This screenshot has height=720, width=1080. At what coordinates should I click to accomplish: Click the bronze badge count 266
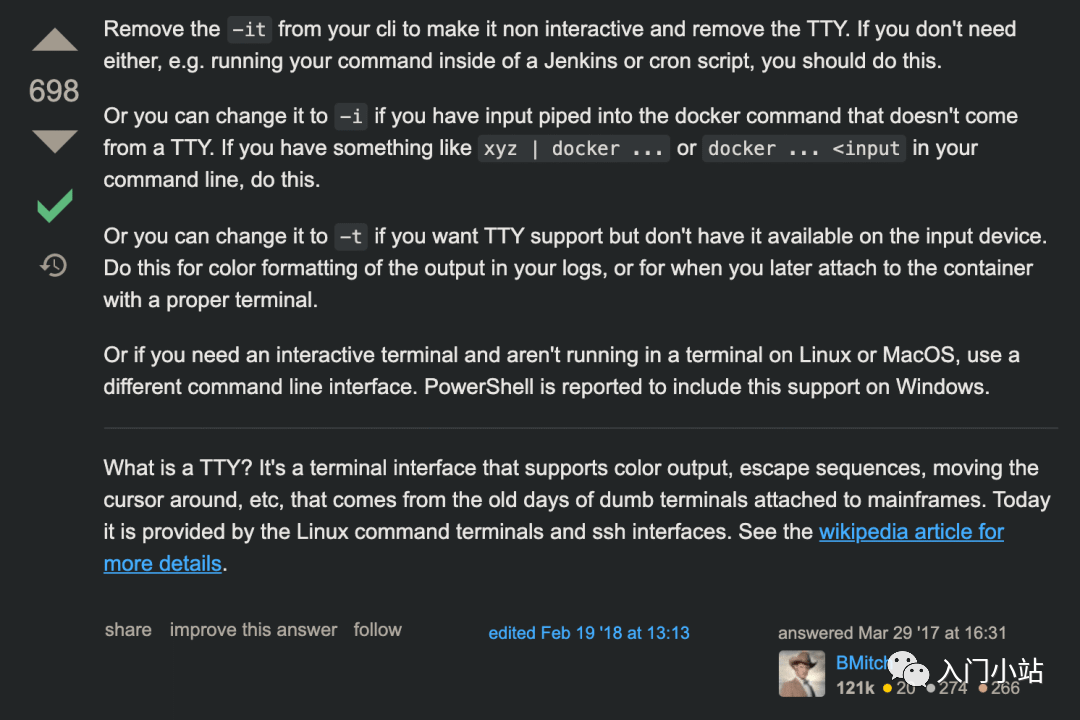tap(1004, 688)
